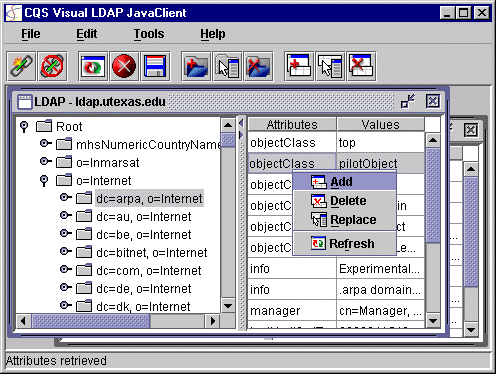The height and width of the screenshot is (374, 496).
Task: Open the Help menu
Action: tap(213, 34)
